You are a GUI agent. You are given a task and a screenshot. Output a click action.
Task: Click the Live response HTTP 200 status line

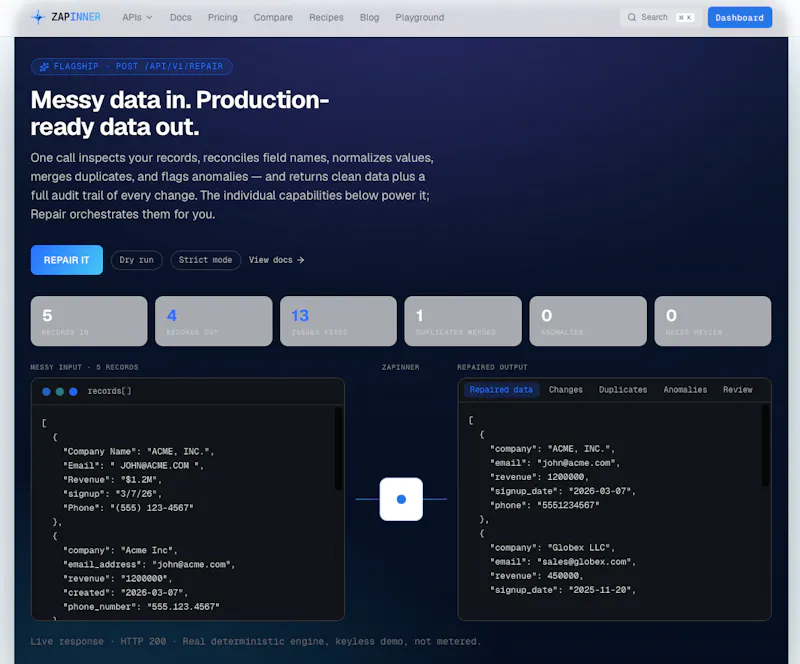[x=256, y=642]
